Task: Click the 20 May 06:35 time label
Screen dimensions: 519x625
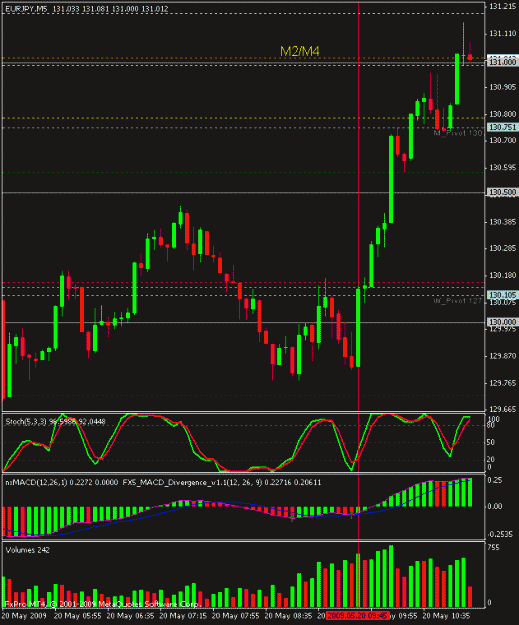Action: tap(130, 616)
